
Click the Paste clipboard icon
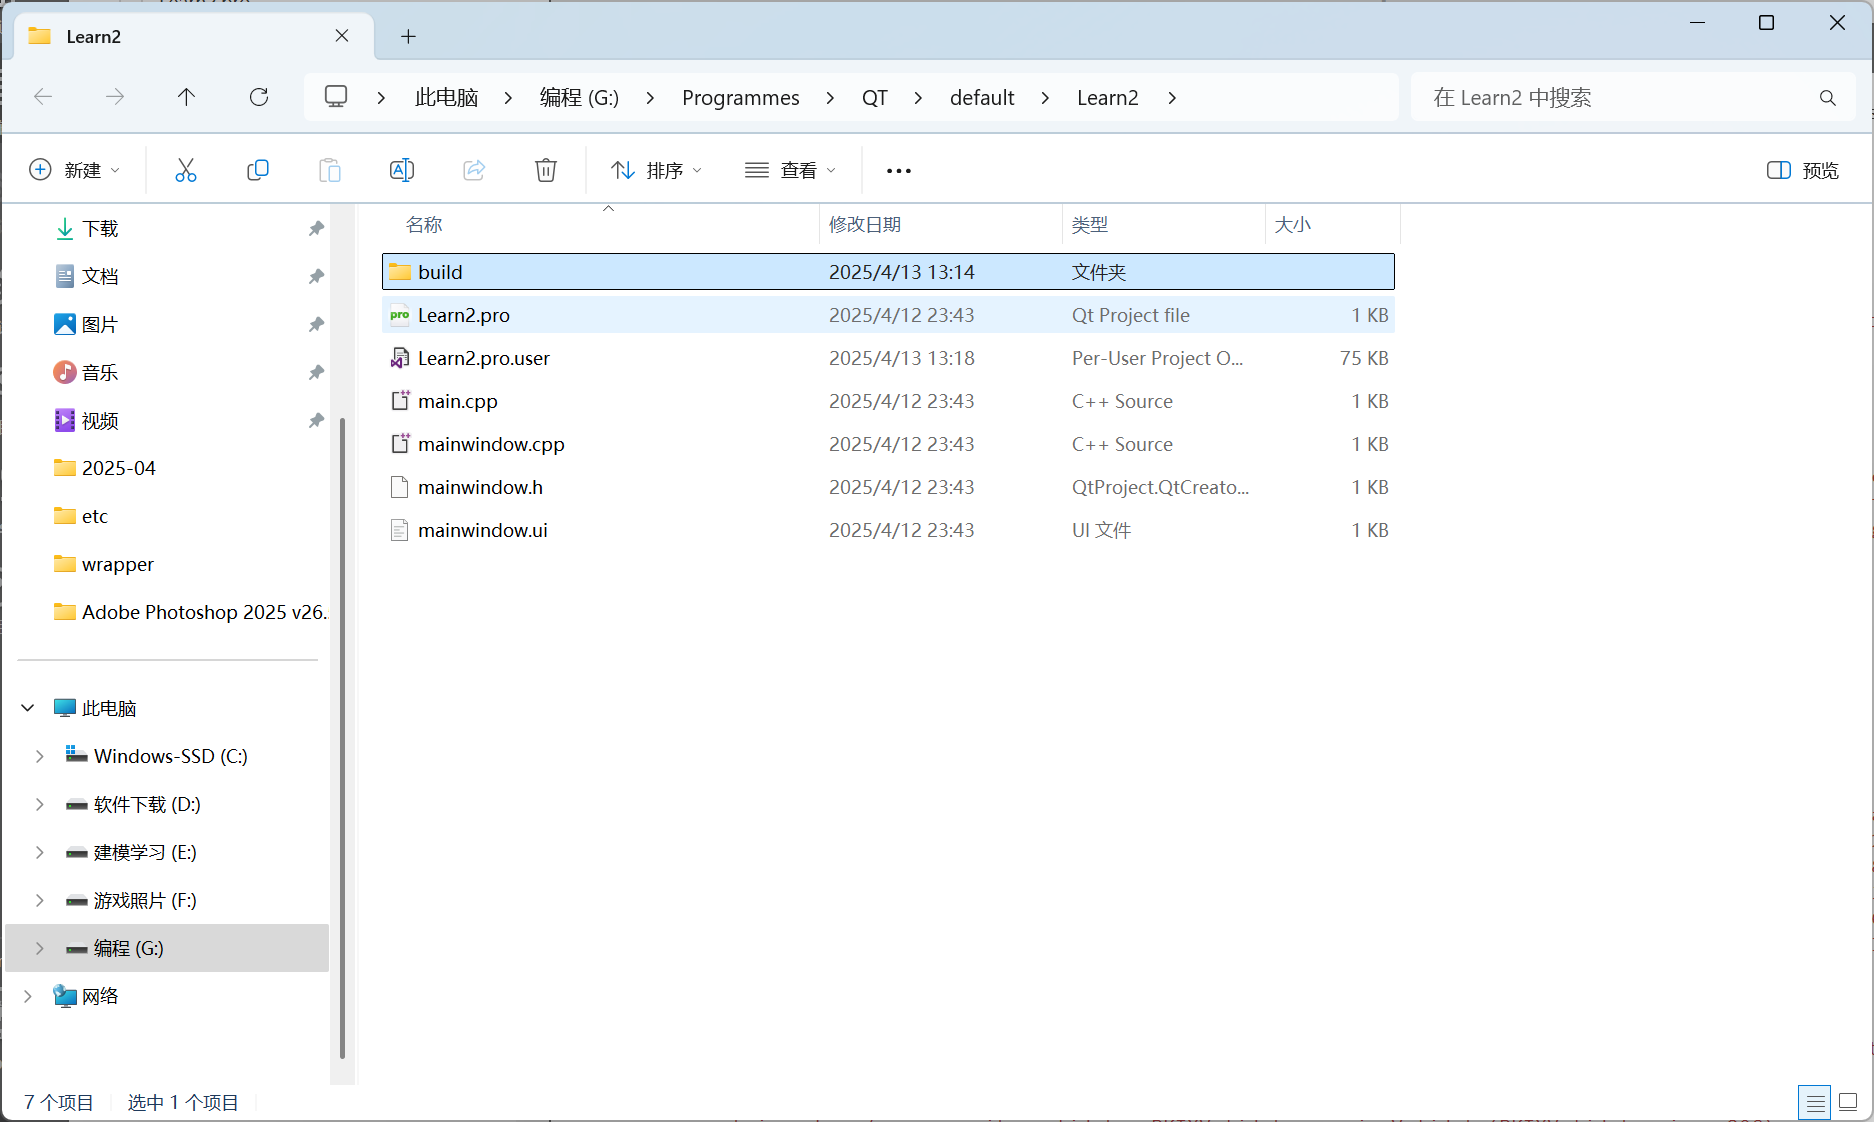click(330, 170)
